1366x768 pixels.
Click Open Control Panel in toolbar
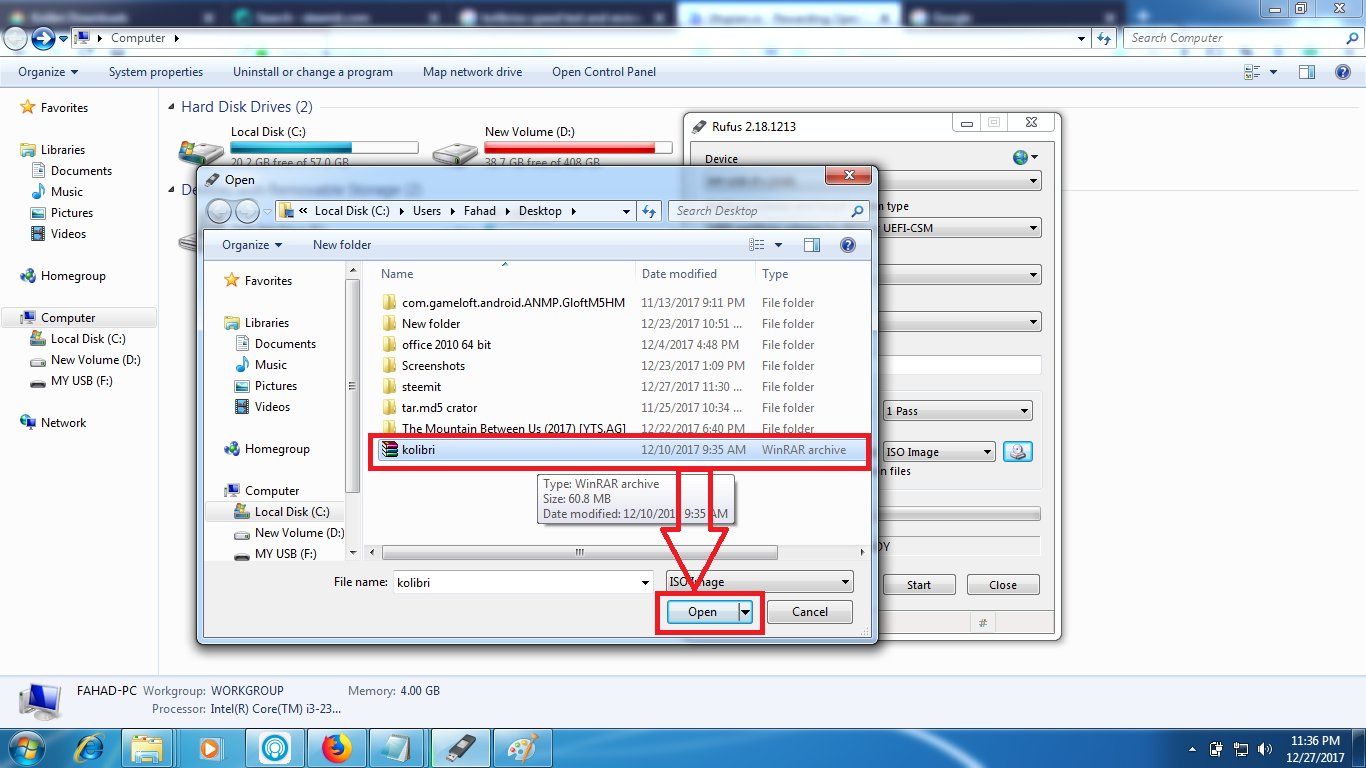604,72
